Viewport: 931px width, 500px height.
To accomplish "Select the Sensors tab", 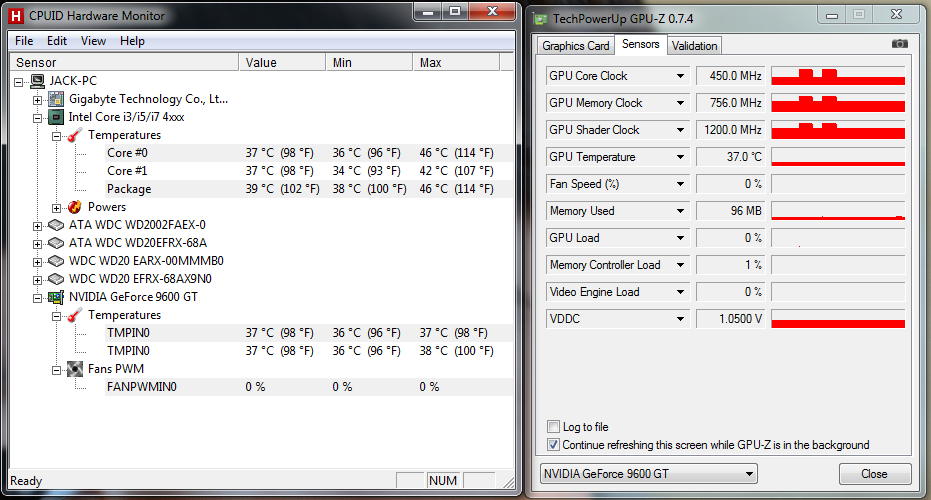I will tap(640, 44).
